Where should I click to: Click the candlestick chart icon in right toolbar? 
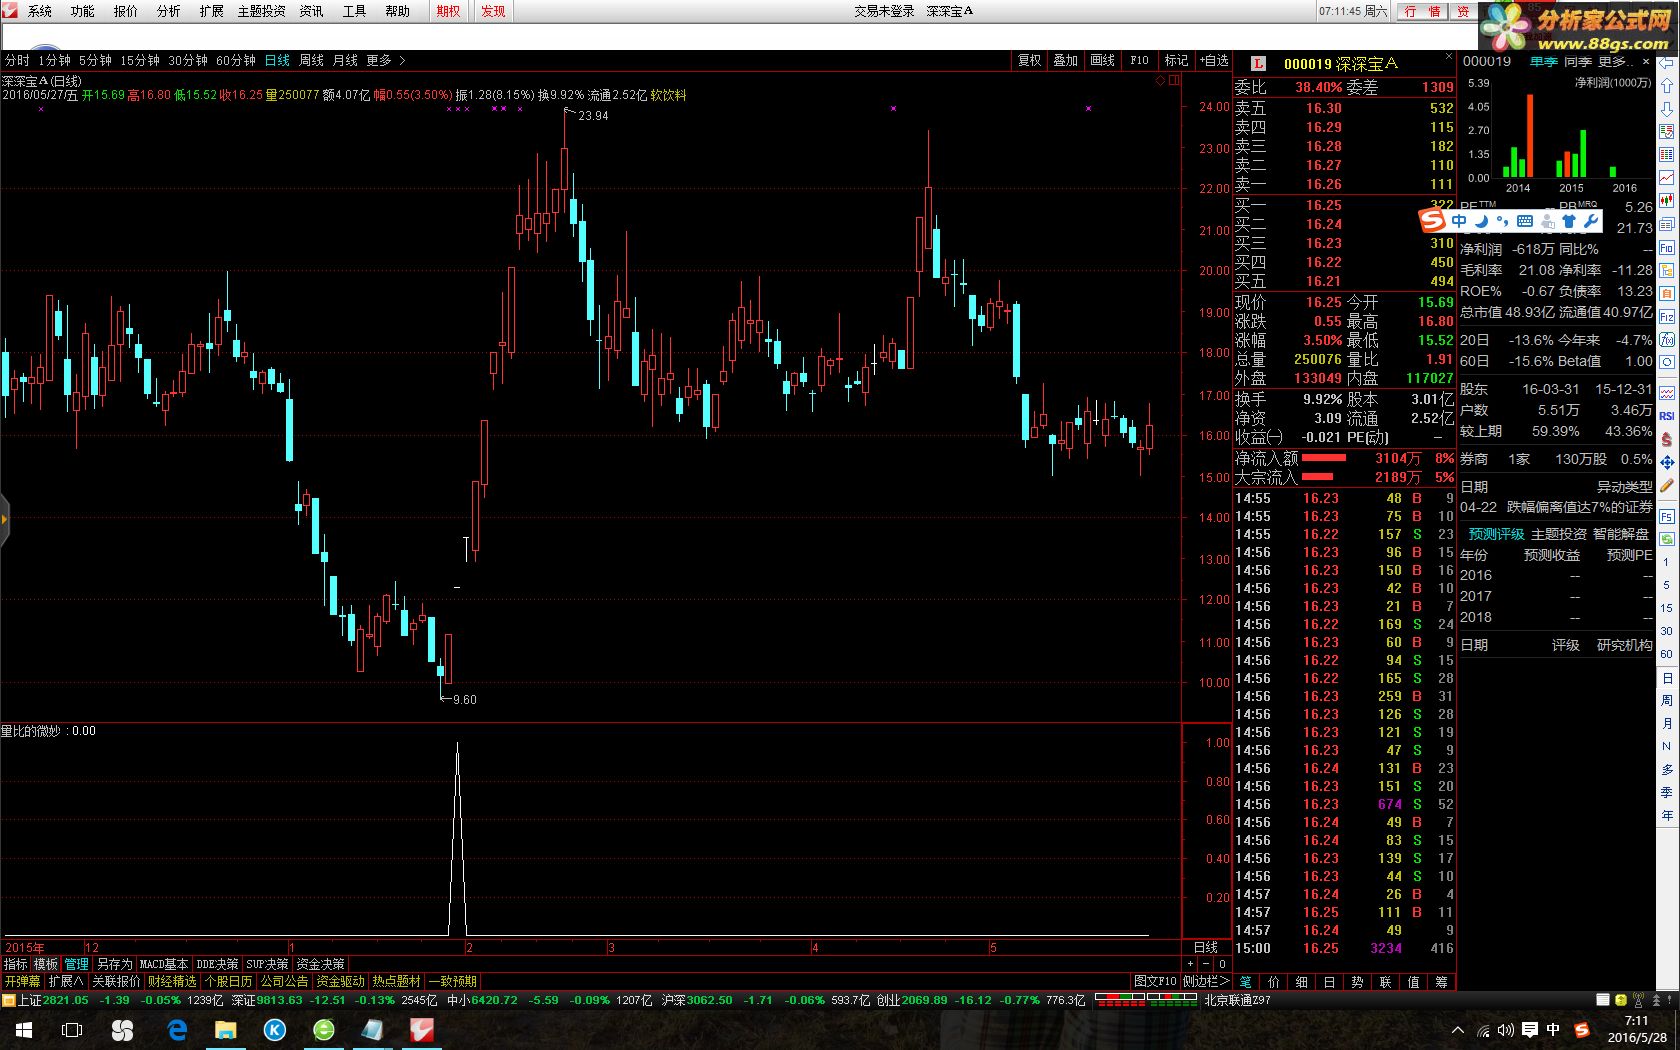point(1666,200)
